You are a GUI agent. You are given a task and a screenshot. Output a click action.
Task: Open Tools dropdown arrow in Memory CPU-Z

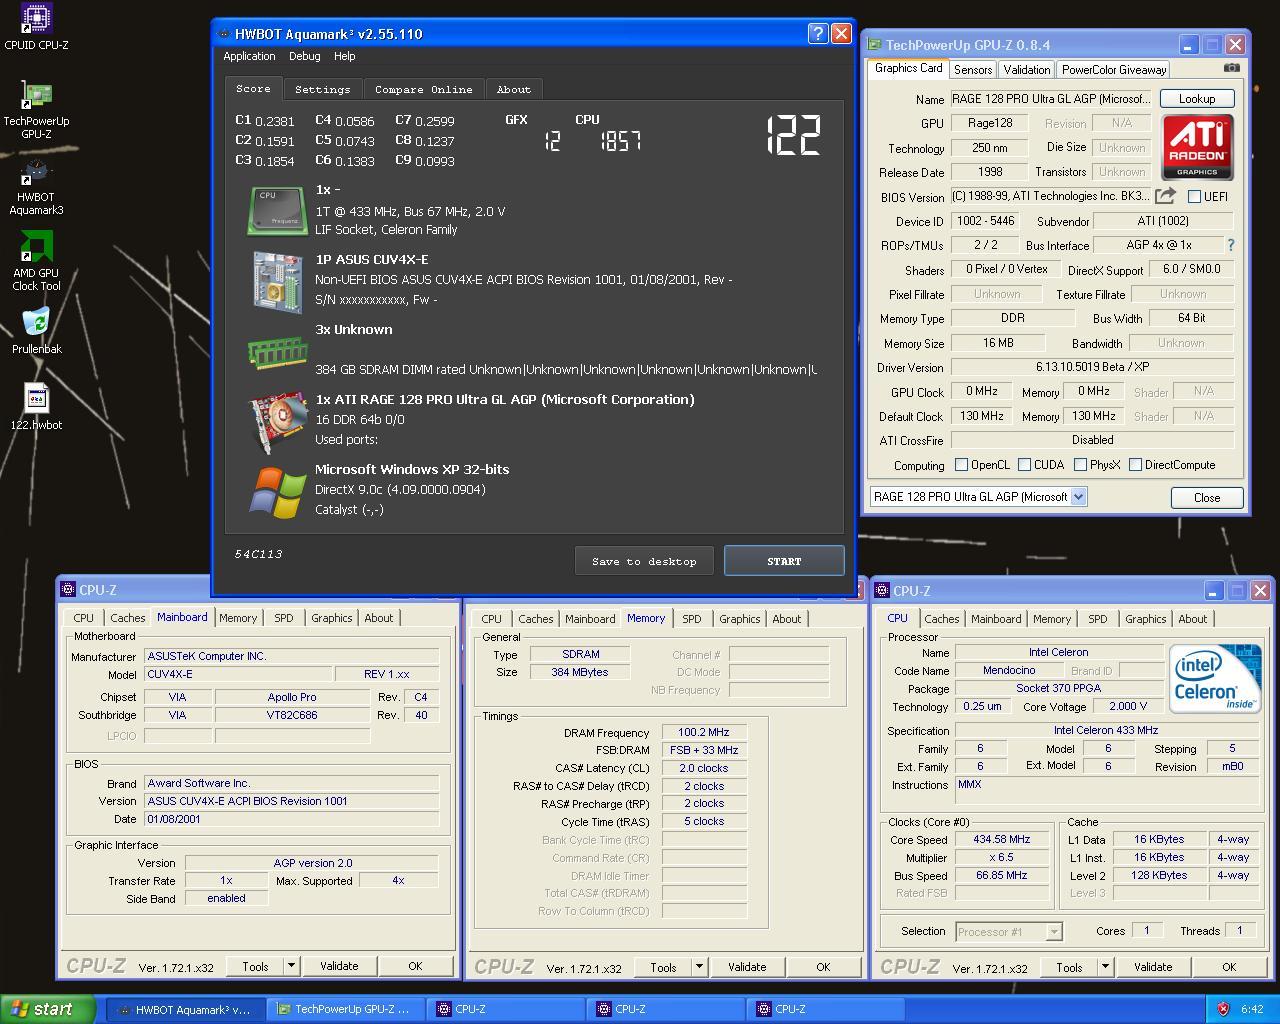(x=699, y=967)
